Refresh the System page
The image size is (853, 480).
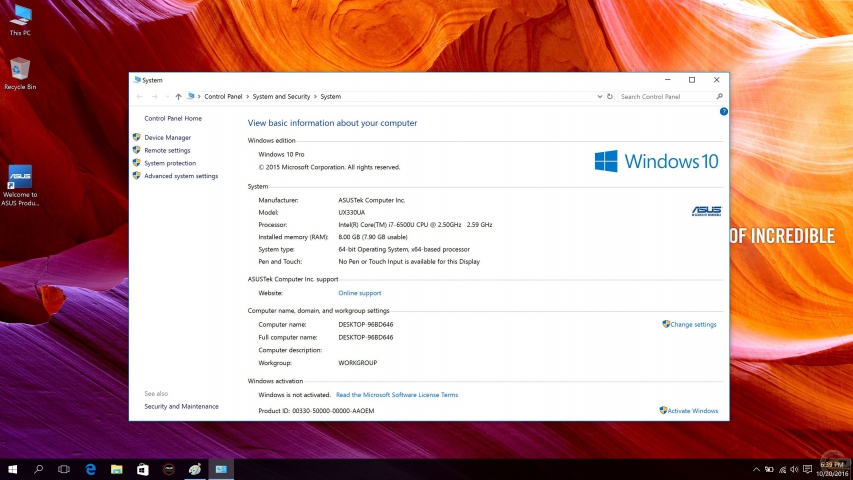click(x=610, y=96)
